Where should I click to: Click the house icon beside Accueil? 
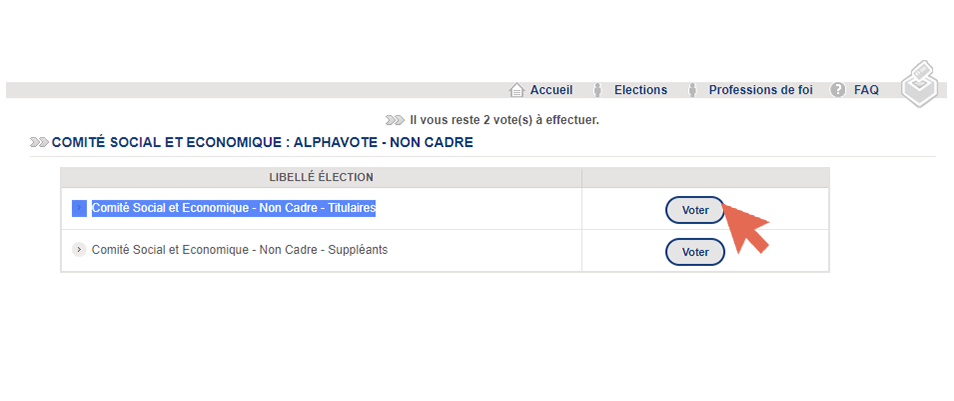point(517,90)
